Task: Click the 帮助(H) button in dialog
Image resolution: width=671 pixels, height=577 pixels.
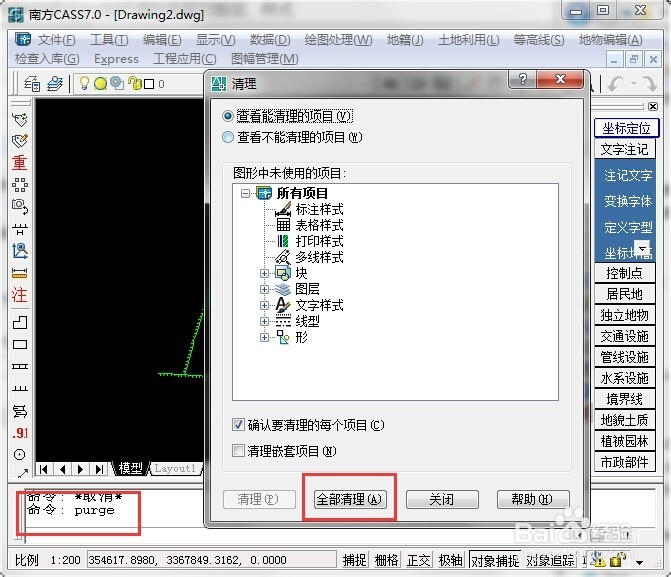Action: pyautogui.click(x=533, y=499)
